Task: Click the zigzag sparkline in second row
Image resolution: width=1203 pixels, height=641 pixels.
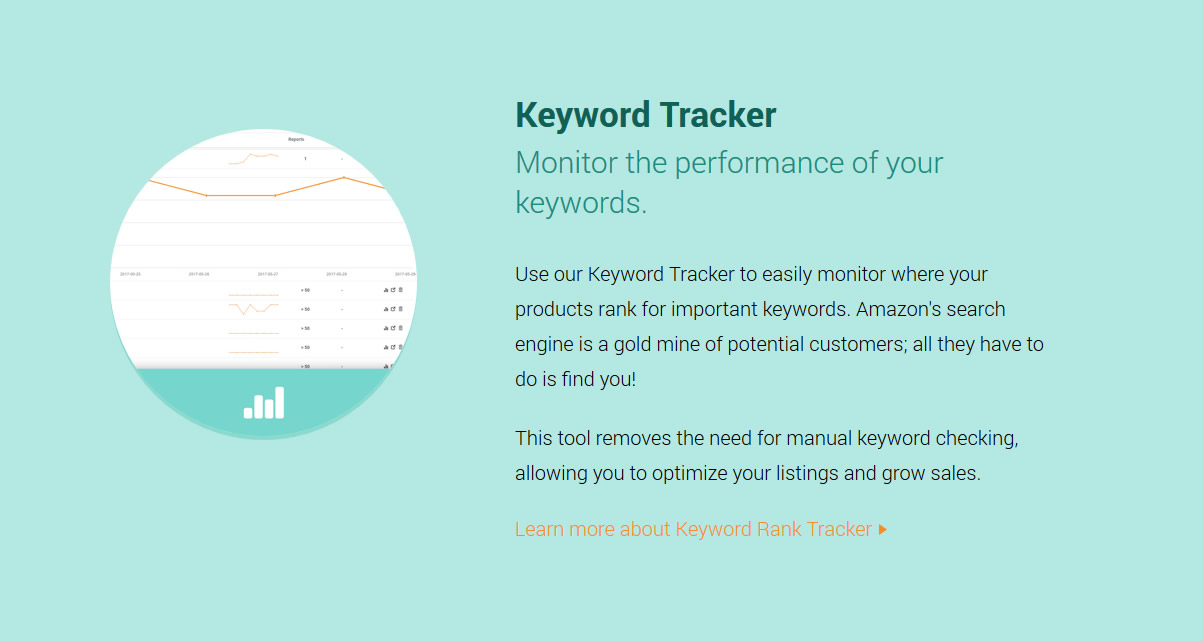Action: [253, 309]
